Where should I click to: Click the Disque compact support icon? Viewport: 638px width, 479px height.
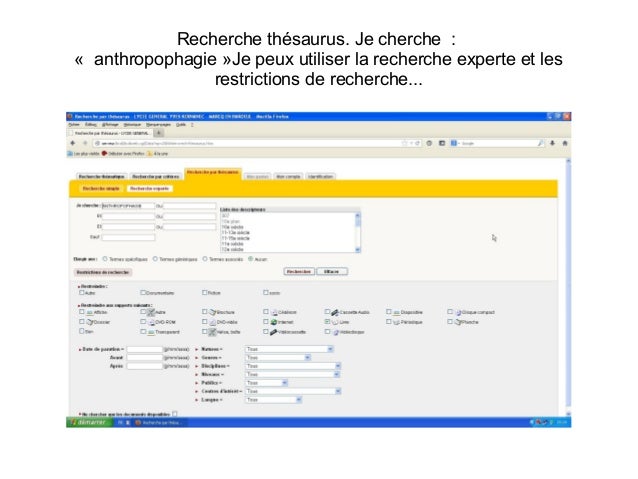(x=458, y=313)
